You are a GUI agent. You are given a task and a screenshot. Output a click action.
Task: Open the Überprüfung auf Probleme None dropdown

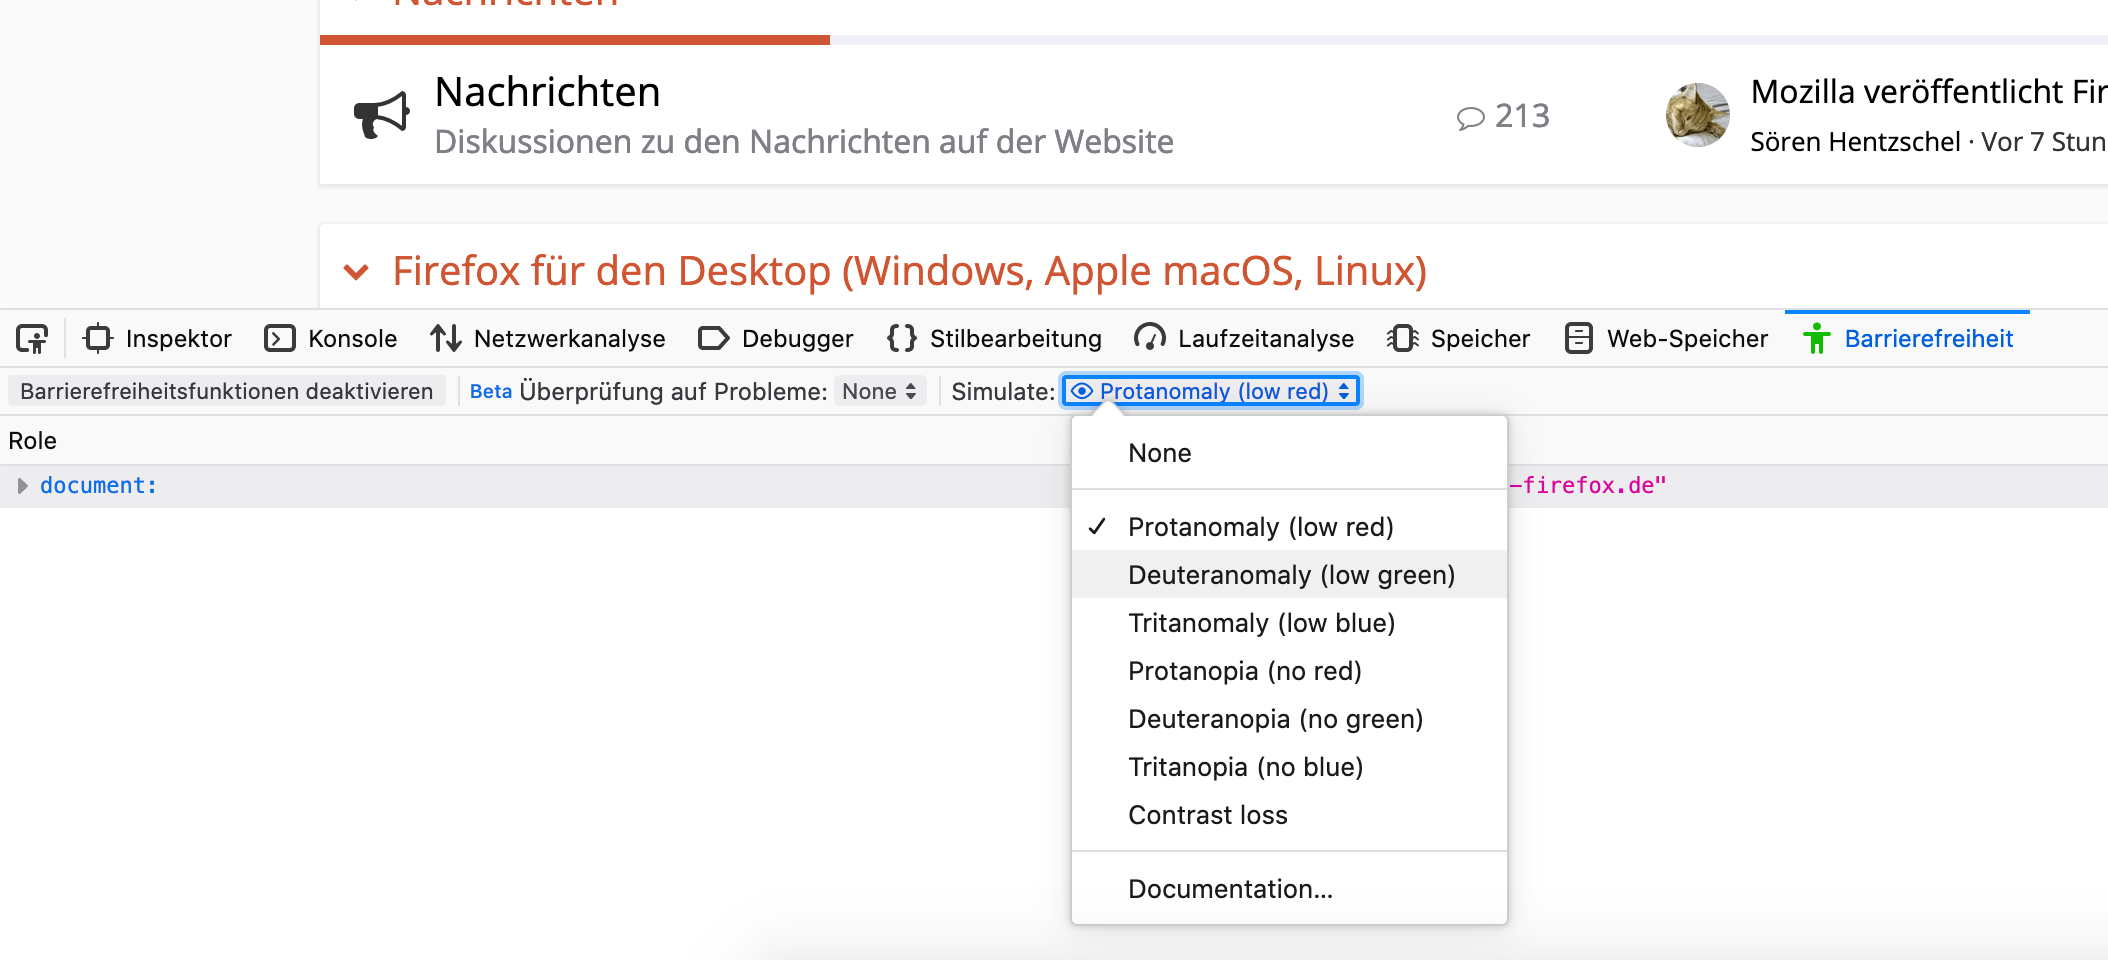tap(879, 391)
